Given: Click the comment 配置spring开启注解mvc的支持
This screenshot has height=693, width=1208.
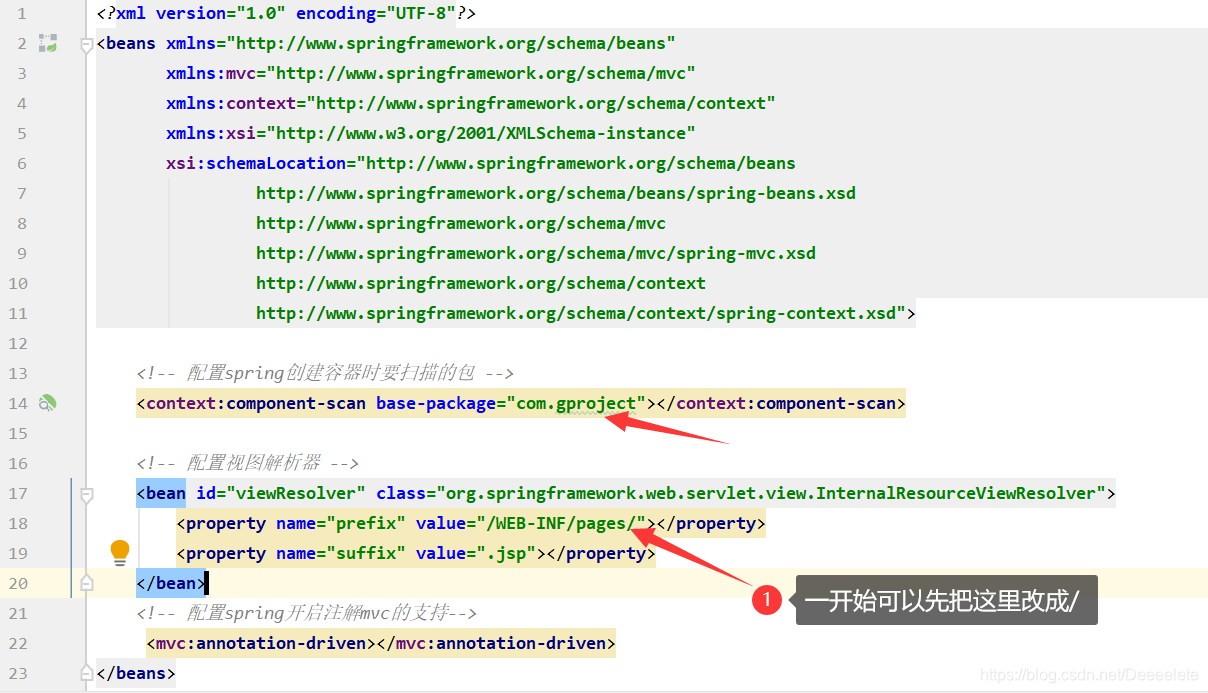Looking at the screenshot, I should 307,613.
